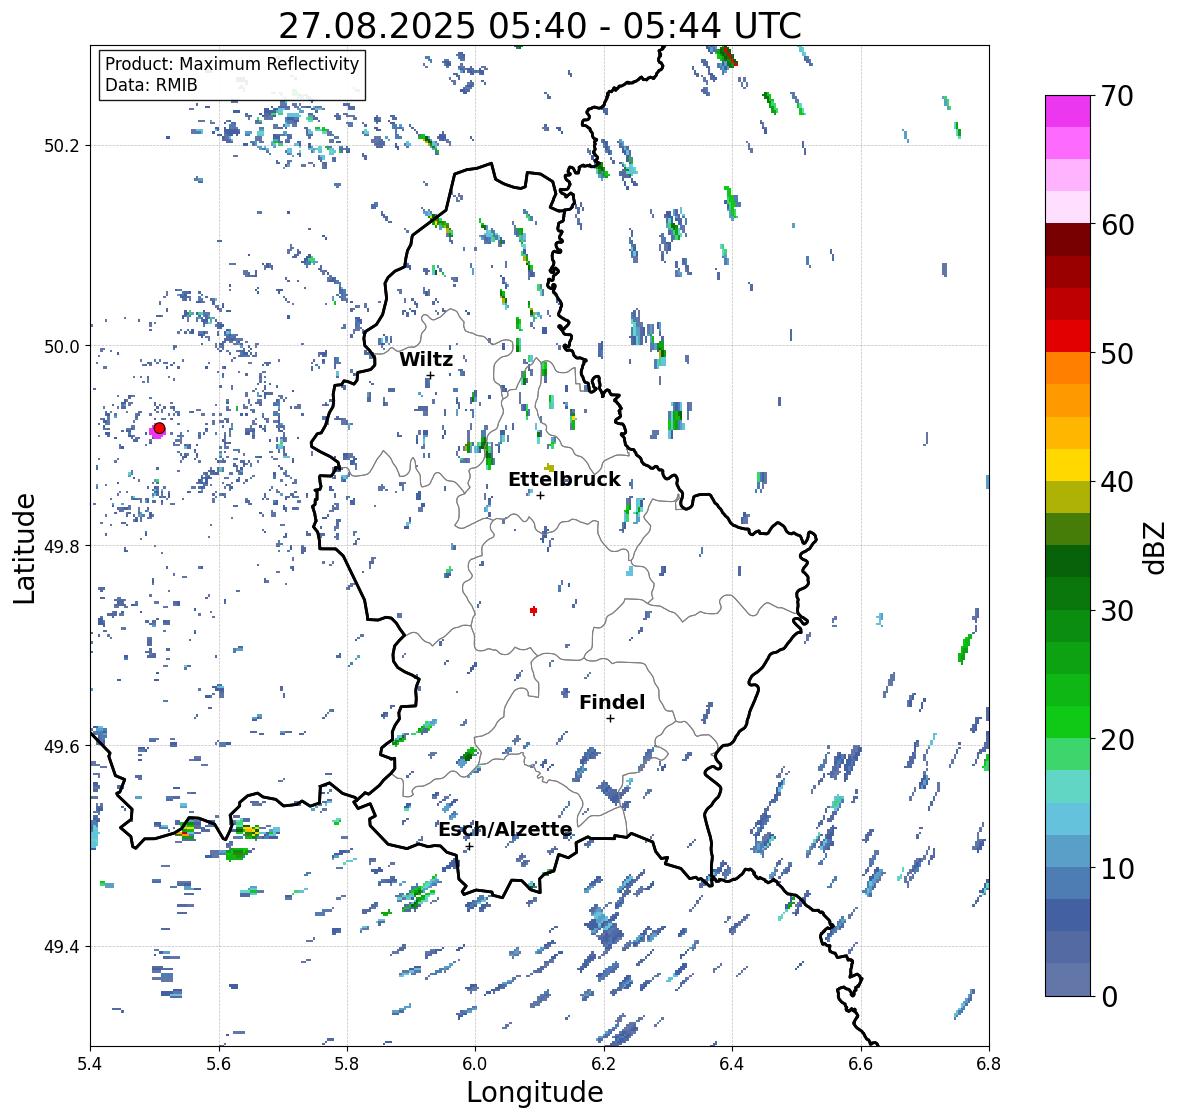The height and width of the screenshot is (1117, 1179).
Task: Click the 'Product: Maximum Reflectivity' legend text
Action: point(232,64)
